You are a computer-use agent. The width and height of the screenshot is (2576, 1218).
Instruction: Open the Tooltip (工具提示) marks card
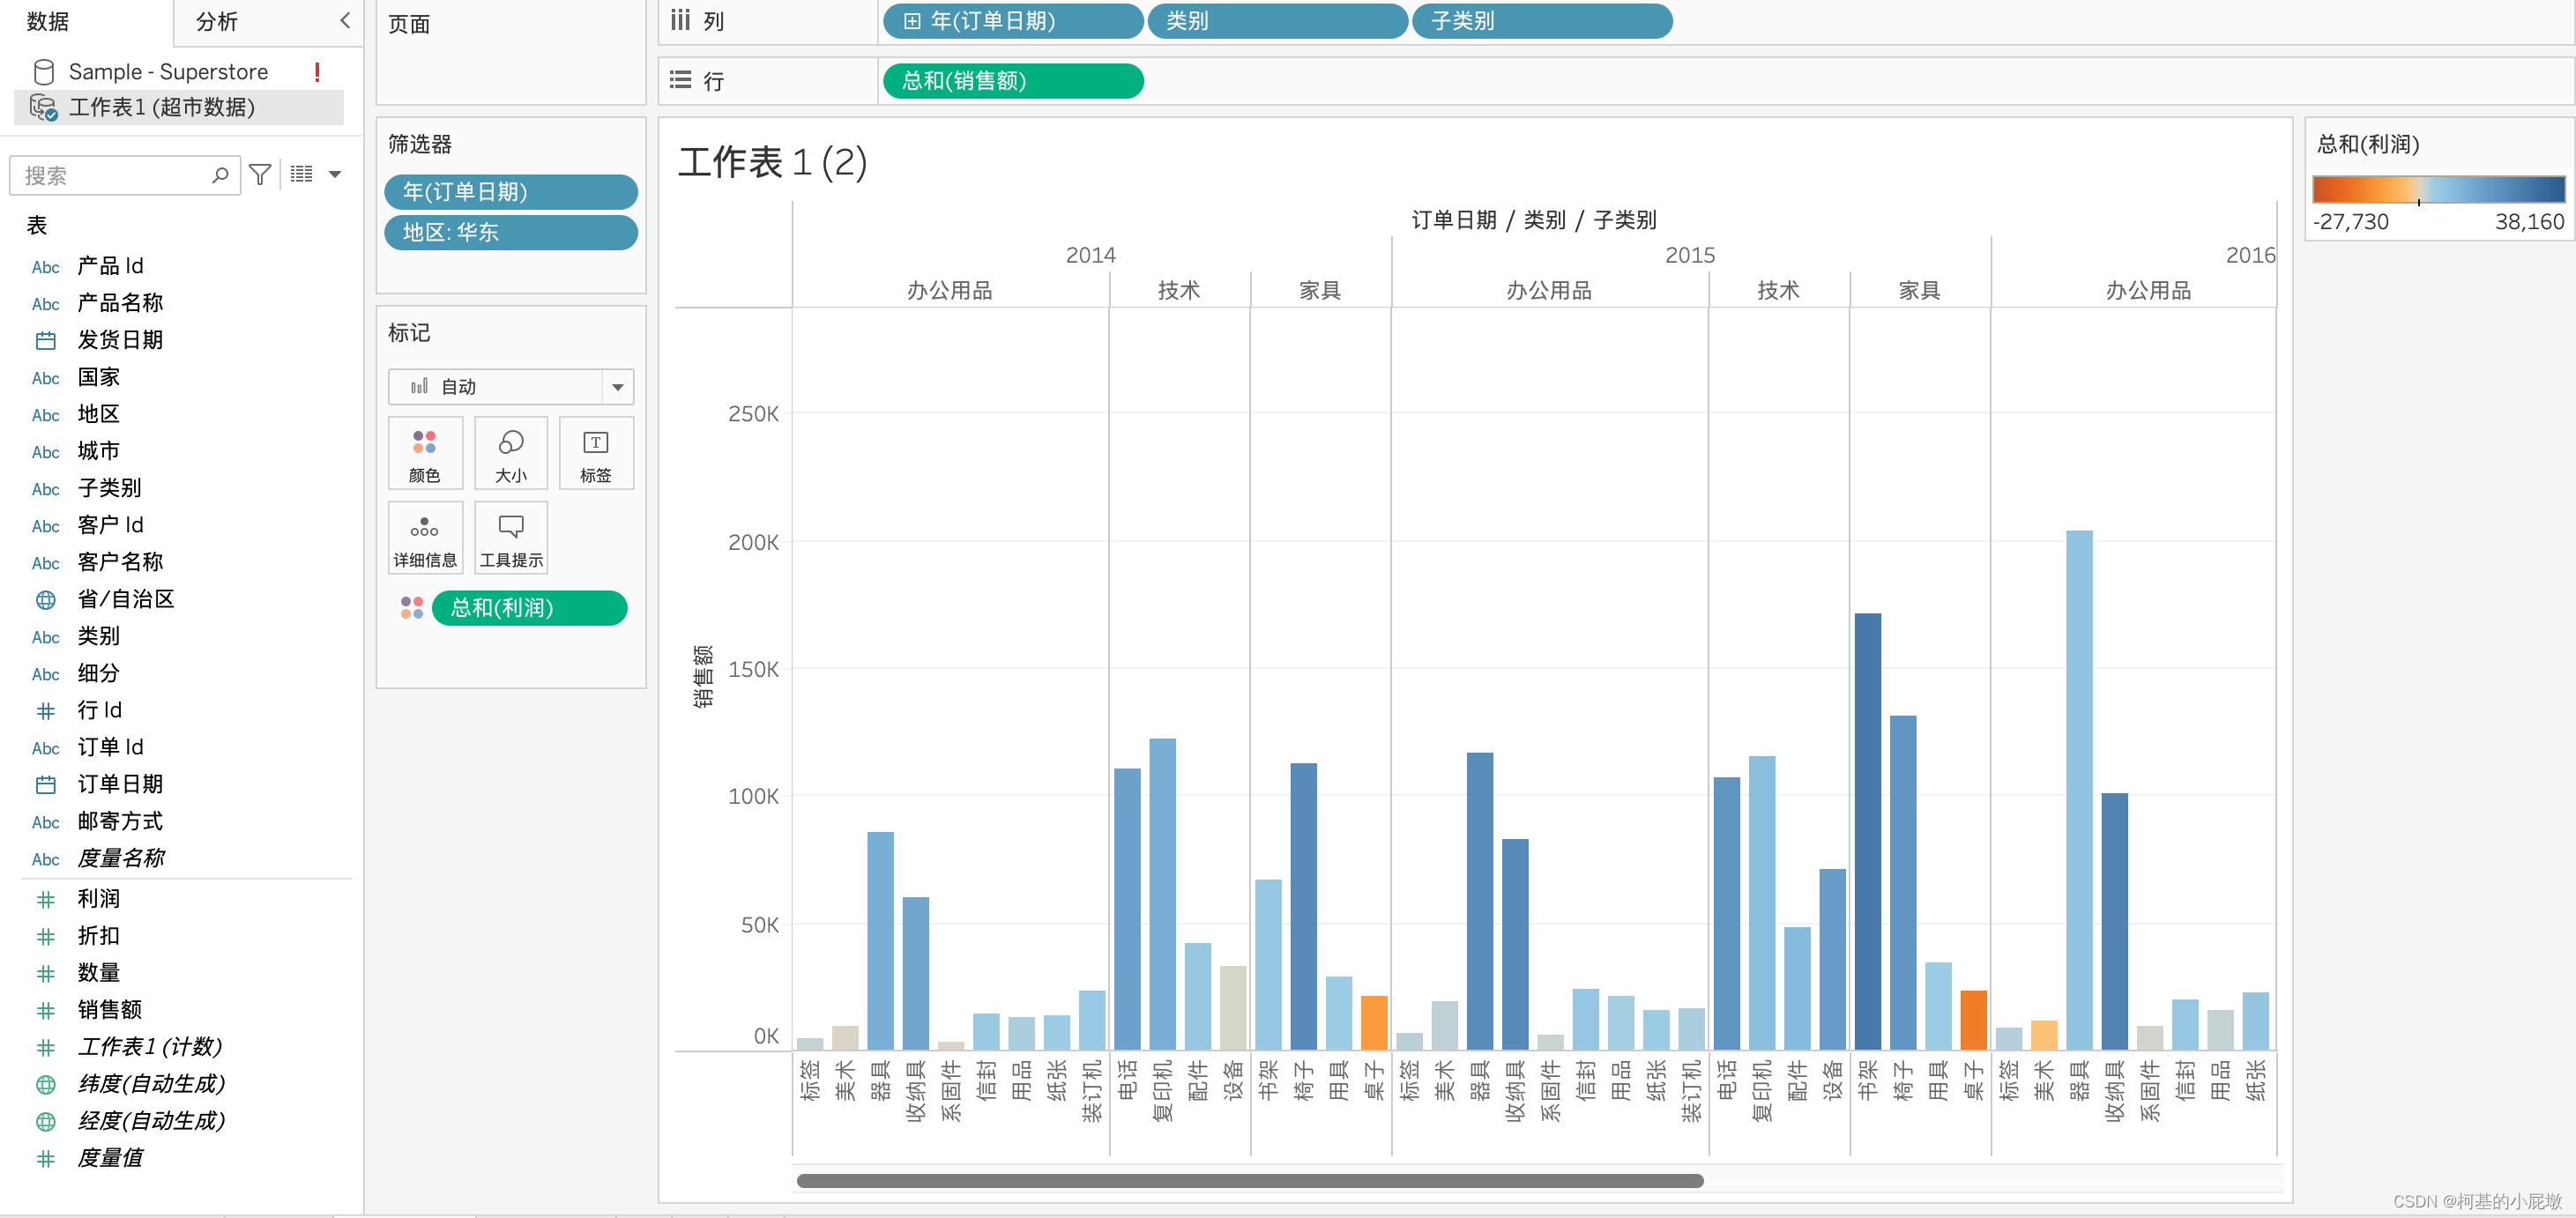510,538
